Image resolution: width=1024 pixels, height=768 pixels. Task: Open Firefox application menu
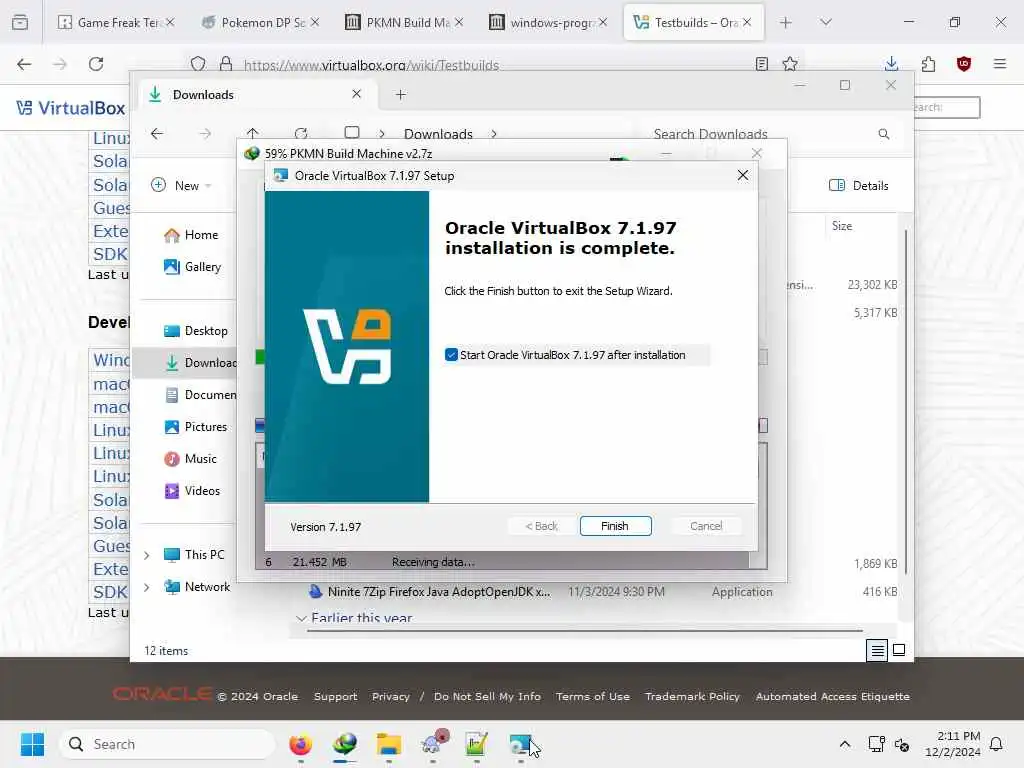click(1000, 64)
